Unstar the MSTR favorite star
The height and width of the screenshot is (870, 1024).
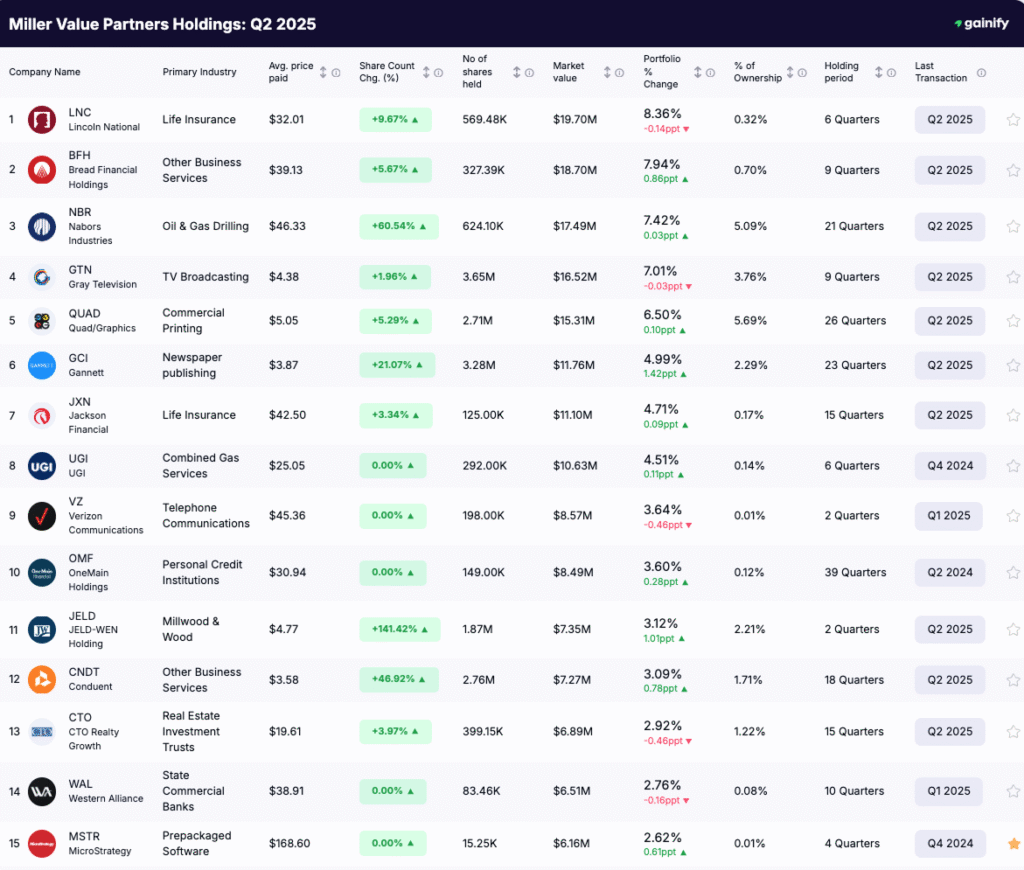(x=1014, y=843)
